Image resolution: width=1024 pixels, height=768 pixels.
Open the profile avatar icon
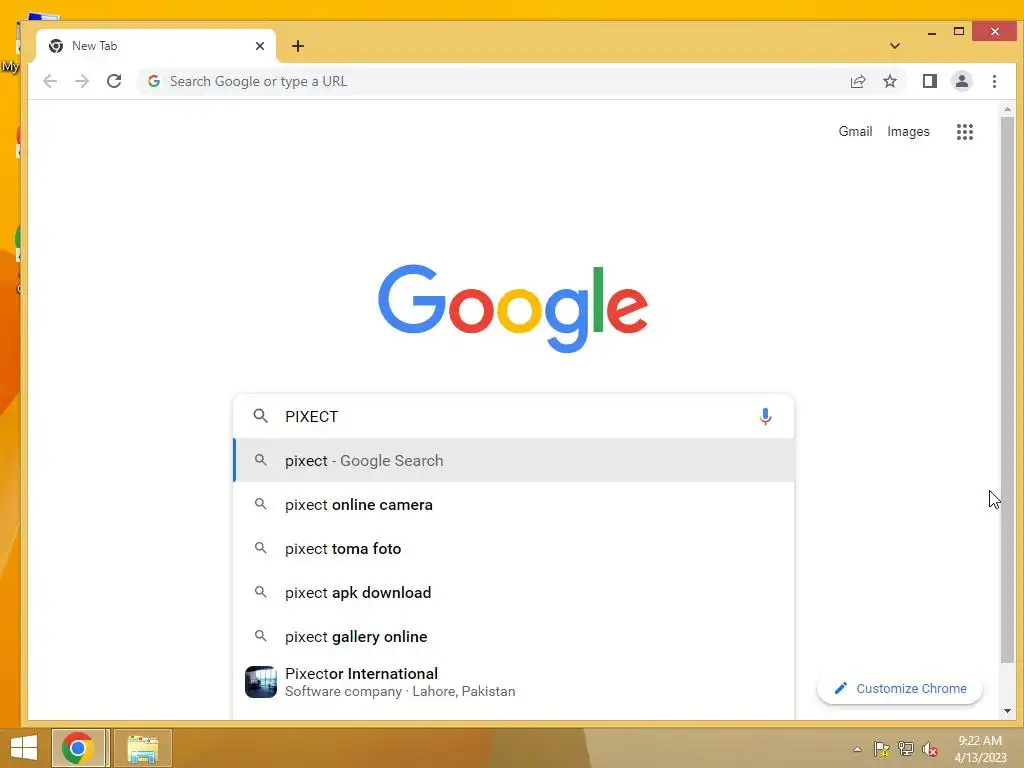click(x=961, y=81)
